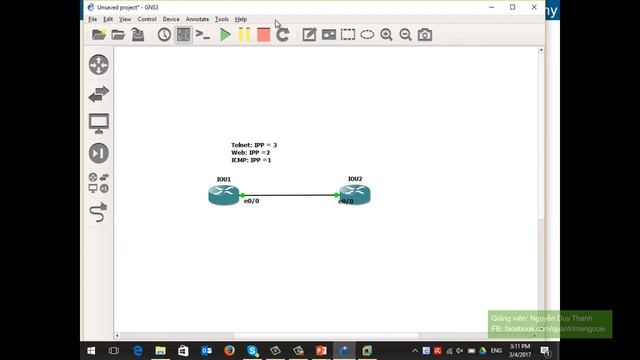
Task: Open console to all devices
Action: tap(203, 35)
